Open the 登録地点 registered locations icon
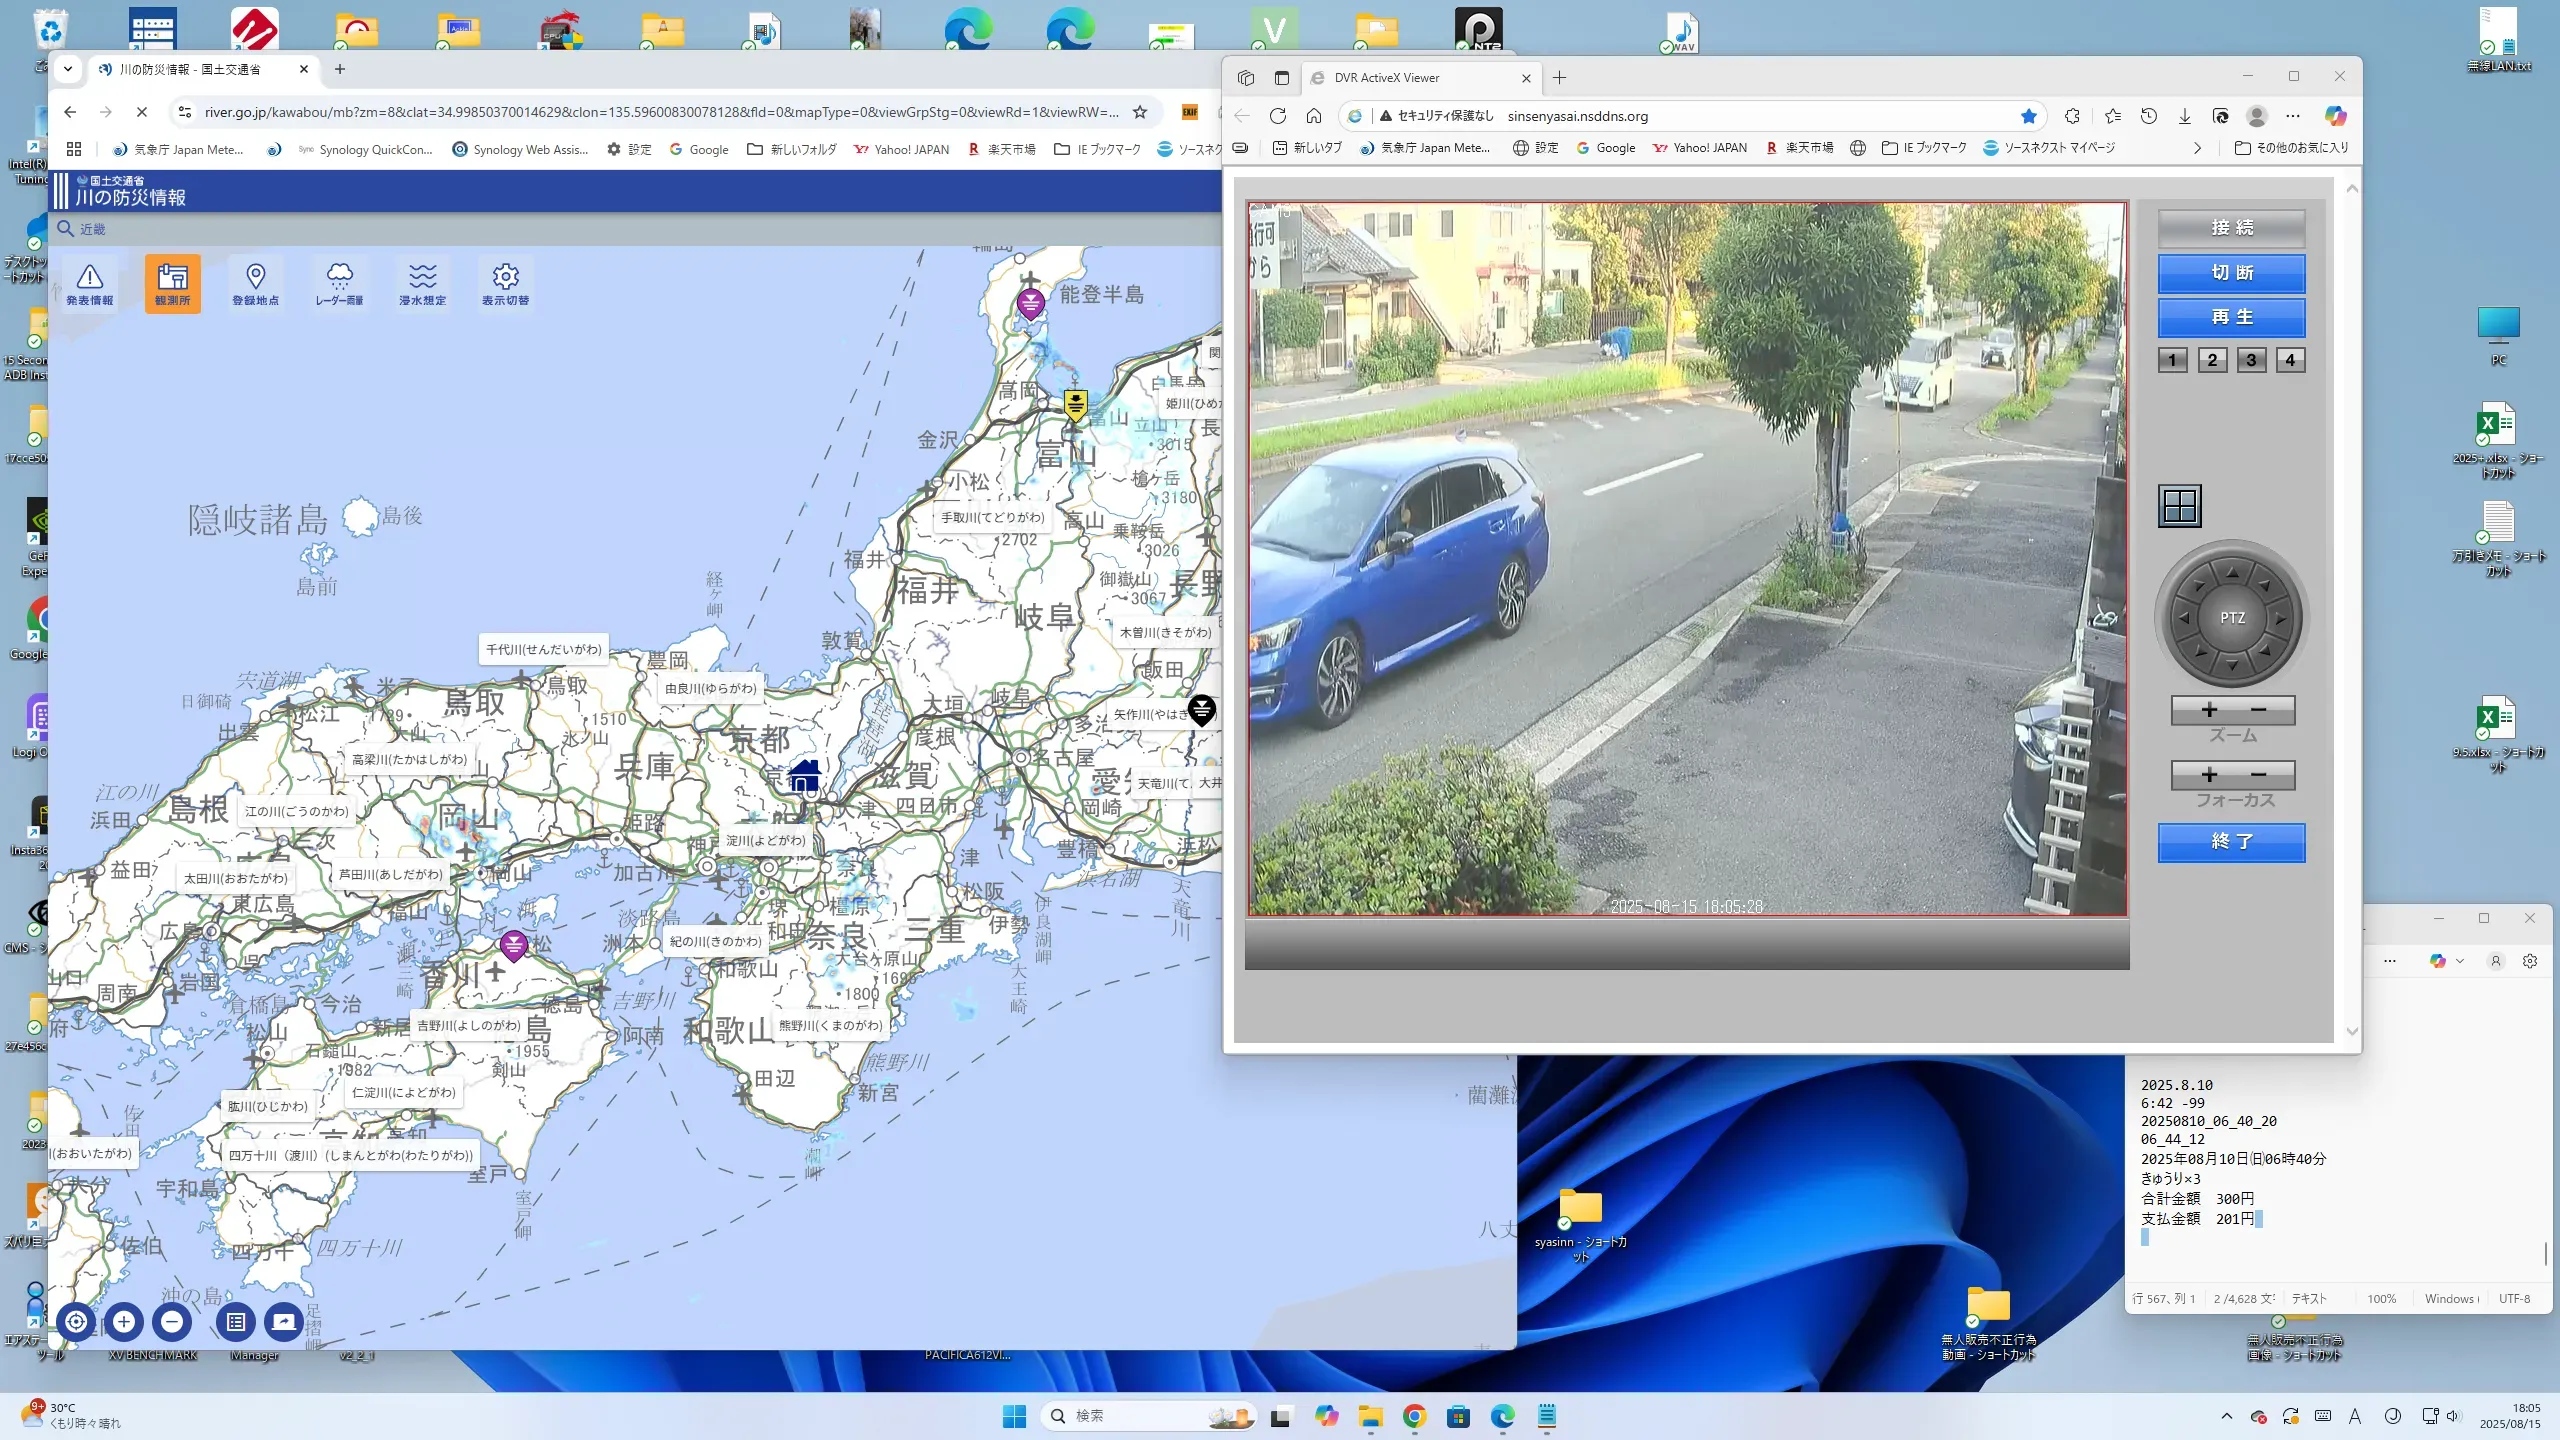Viewport: 2560px width, 1440px height. (255, 283)
